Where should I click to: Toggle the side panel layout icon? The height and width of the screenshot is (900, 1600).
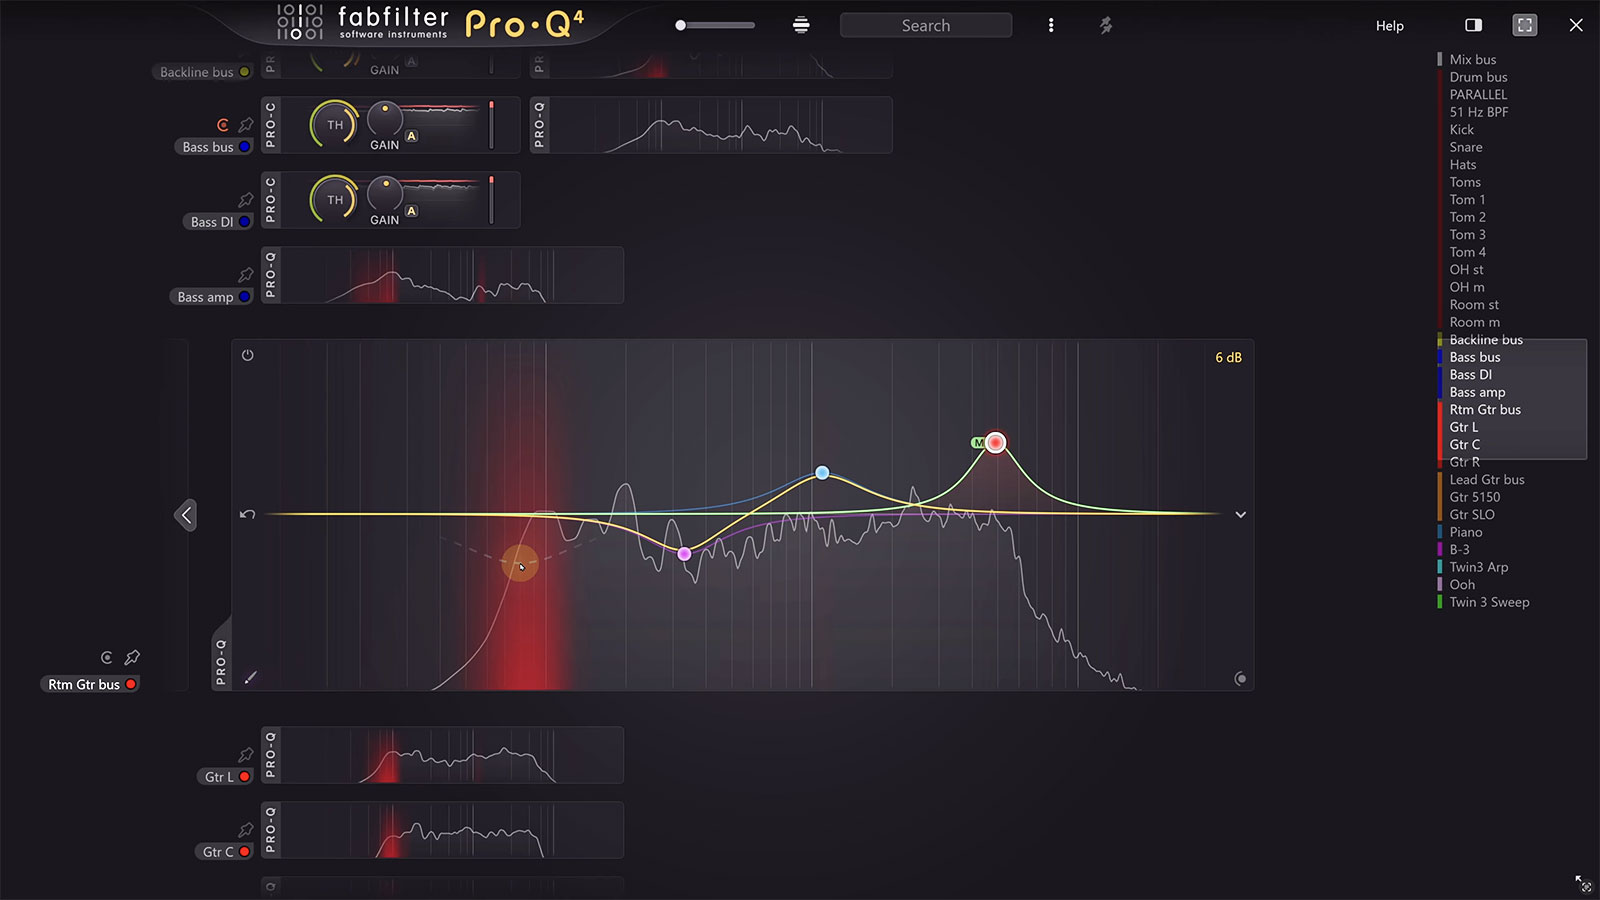pos(1474,25)
